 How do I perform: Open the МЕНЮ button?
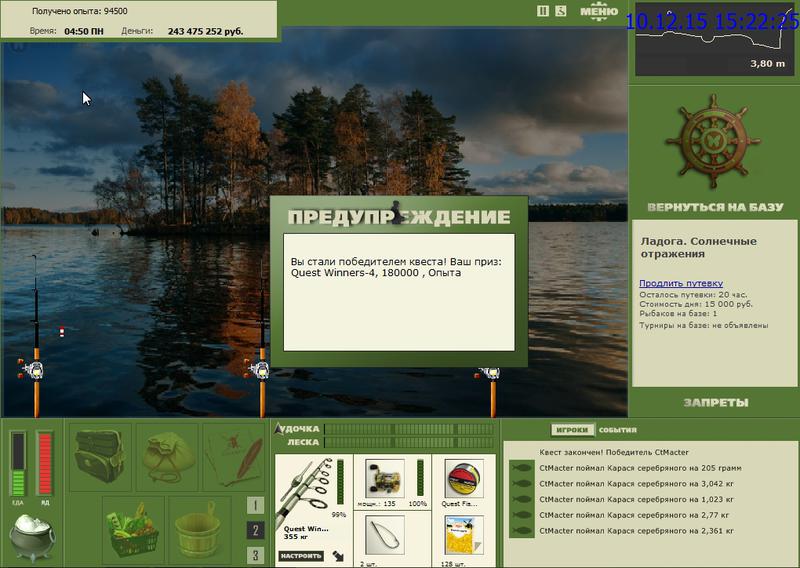pos(598,11)
